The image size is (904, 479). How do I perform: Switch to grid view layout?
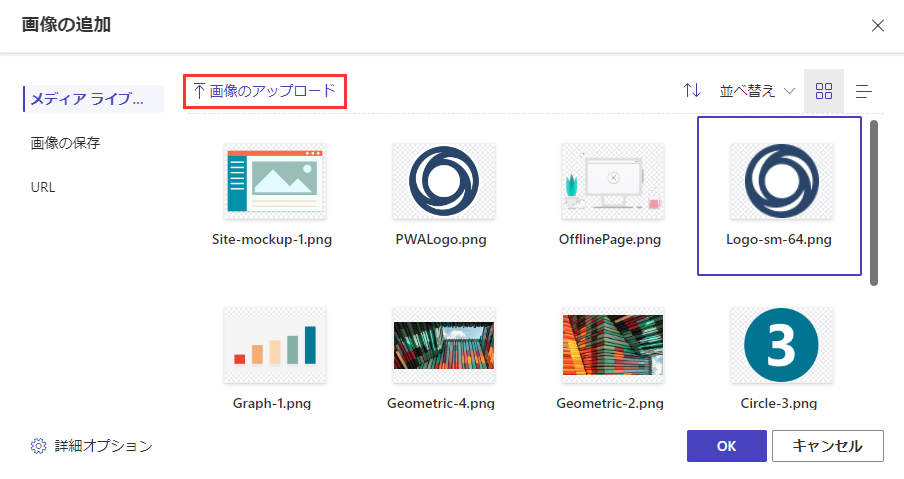click(x=824, y=91)
